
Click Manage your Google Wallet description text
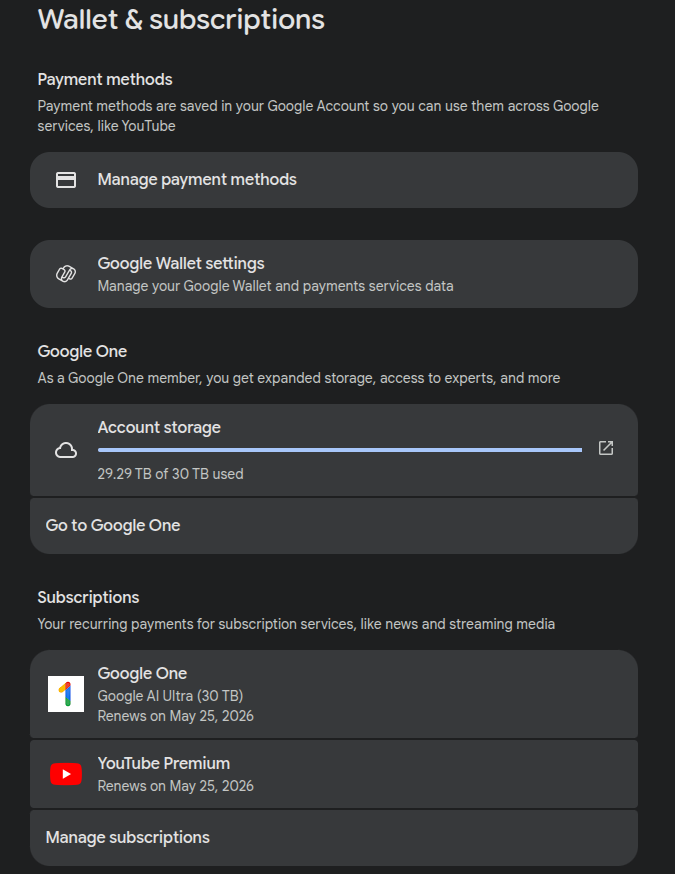(275, 286)
